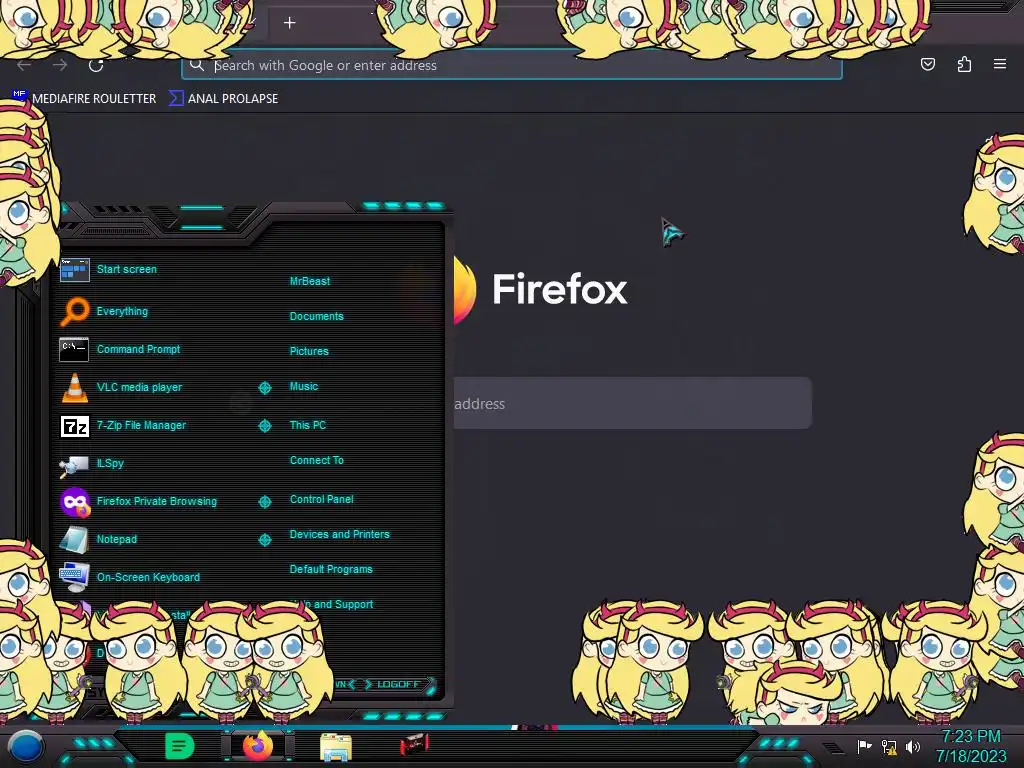Viewport: 1024px width, 768px height.
Task: Open Music from start menu
Action: [304, 387]
